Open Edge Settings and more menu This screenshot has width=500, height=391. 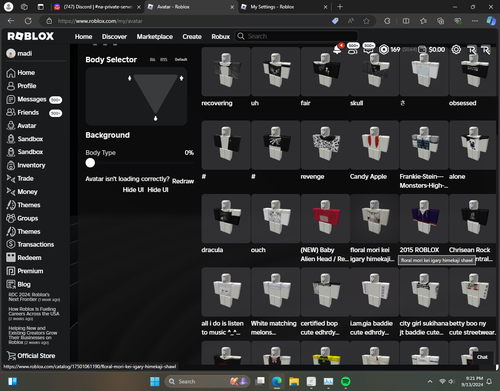[475, 21]
